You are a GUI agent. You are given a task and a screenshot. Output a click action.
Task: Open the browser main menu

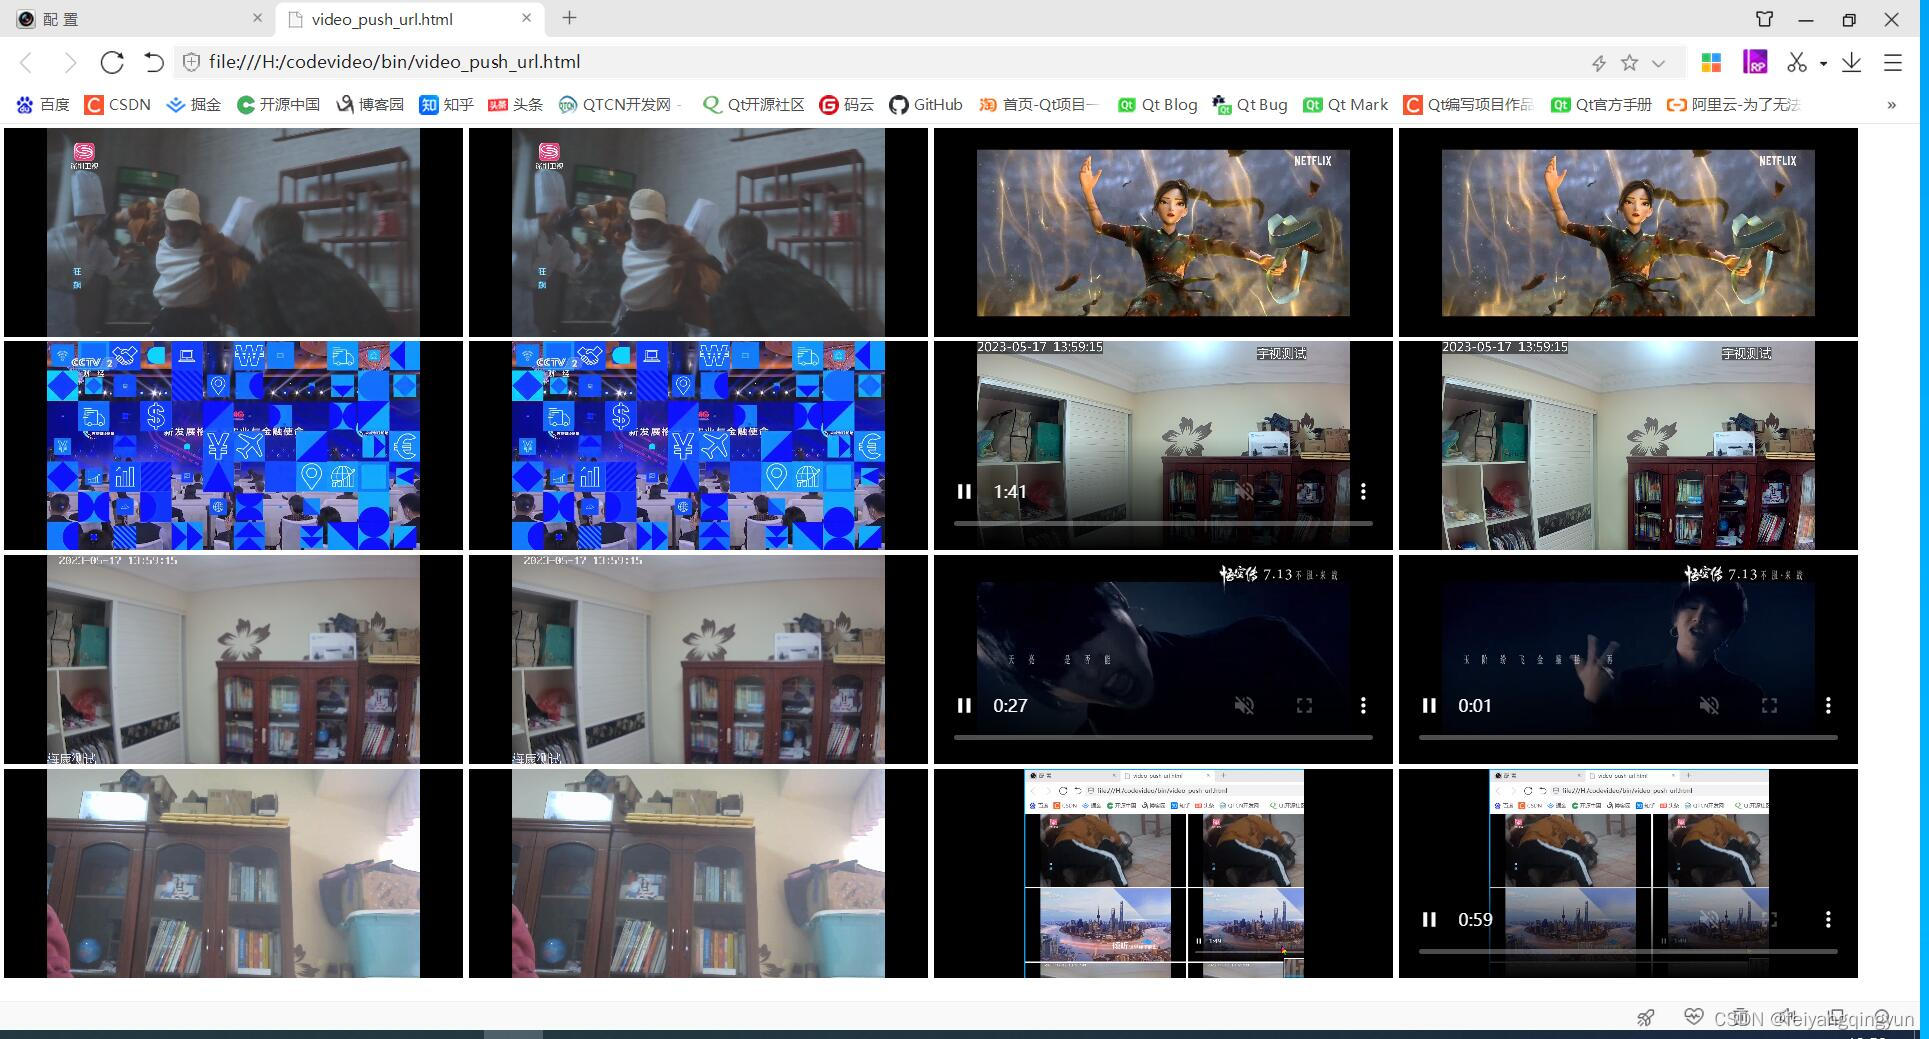(x=1893, y=63)
